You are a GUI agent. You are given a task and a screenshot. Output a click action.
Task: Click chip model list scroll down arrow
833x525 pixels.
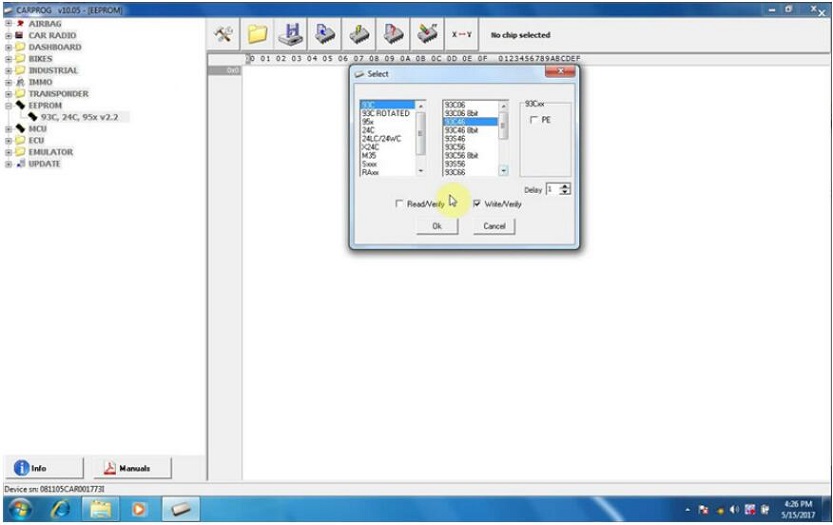[503, 171]
